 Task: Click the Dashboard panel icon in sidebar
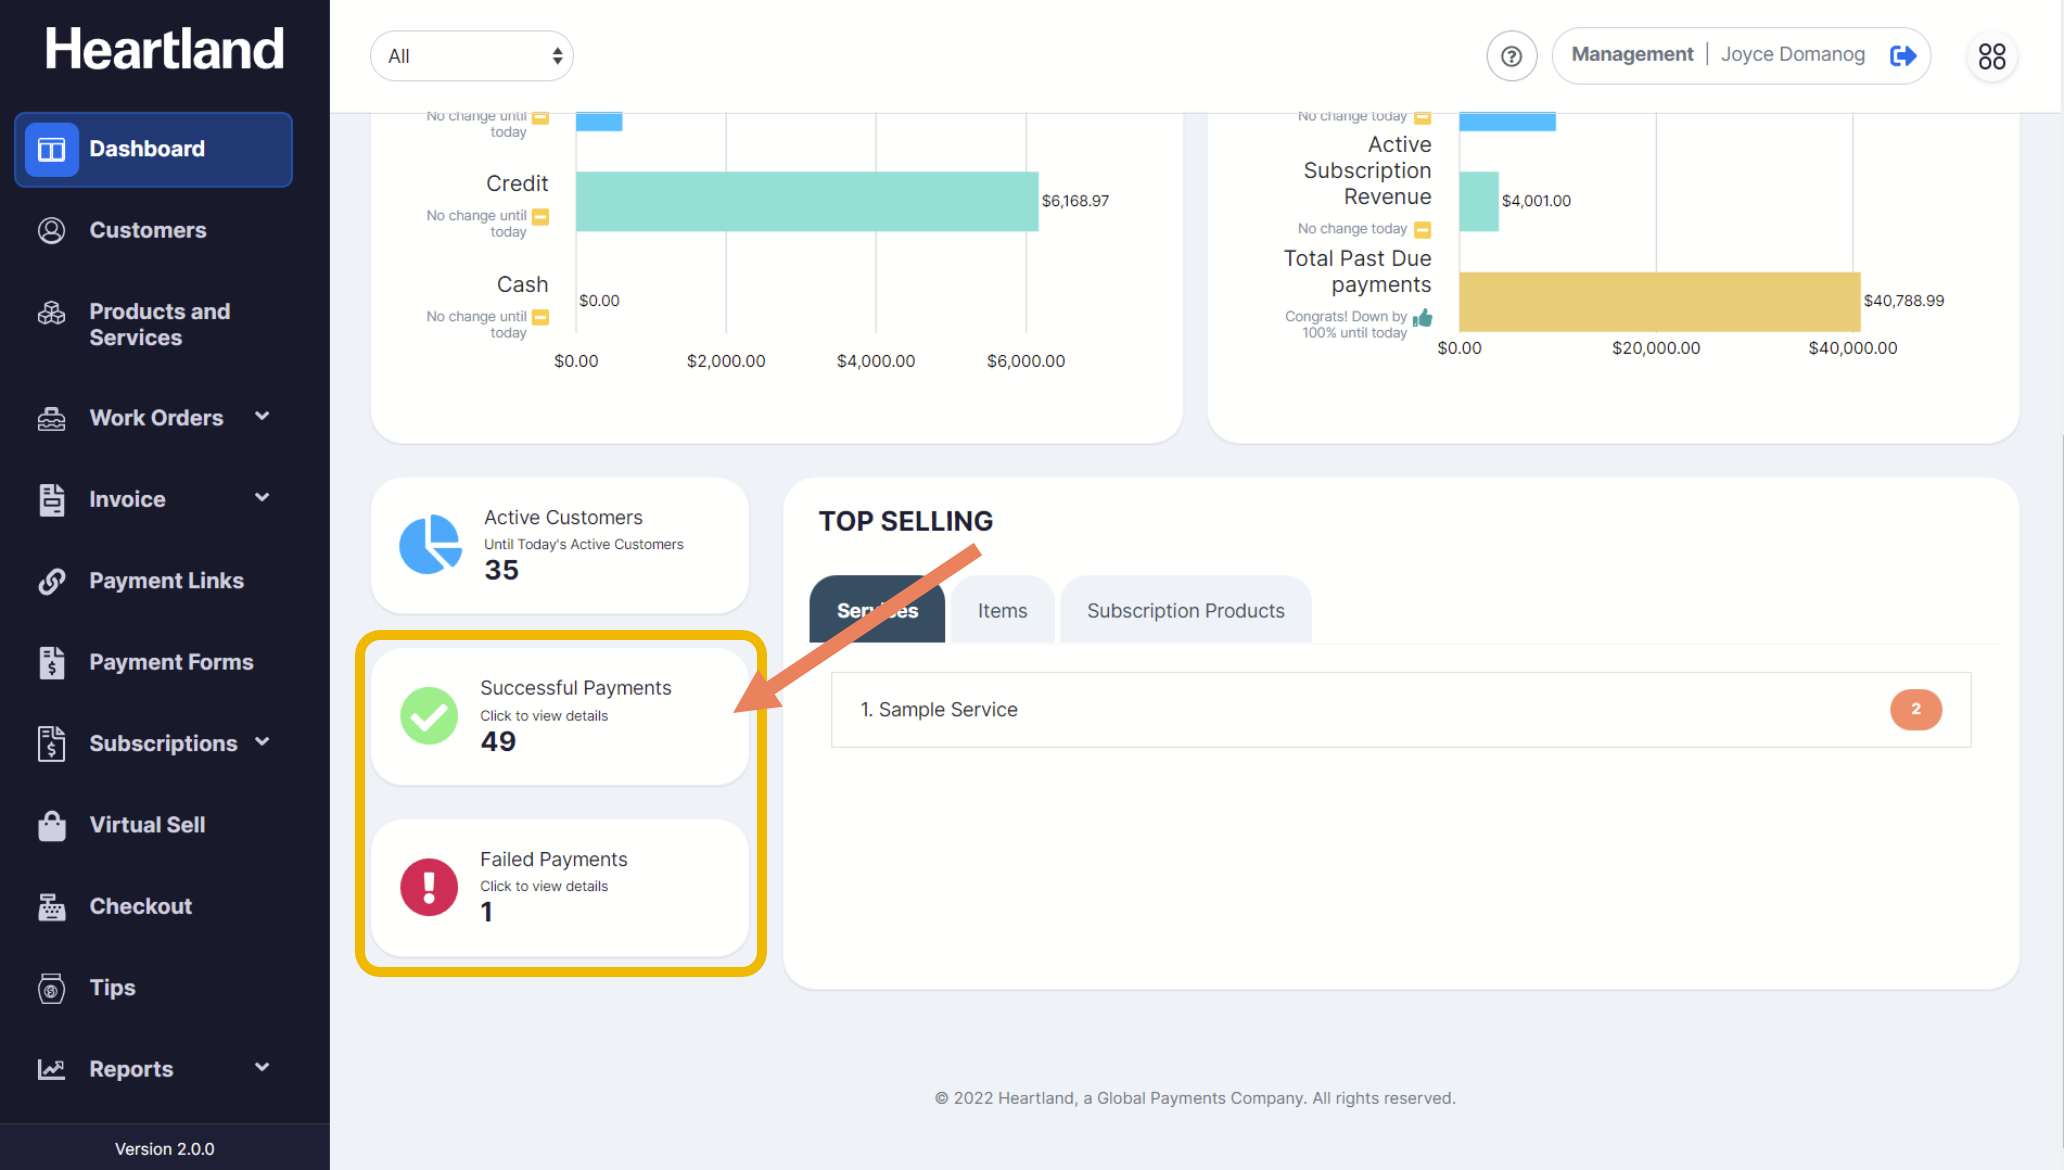point(52,149)
